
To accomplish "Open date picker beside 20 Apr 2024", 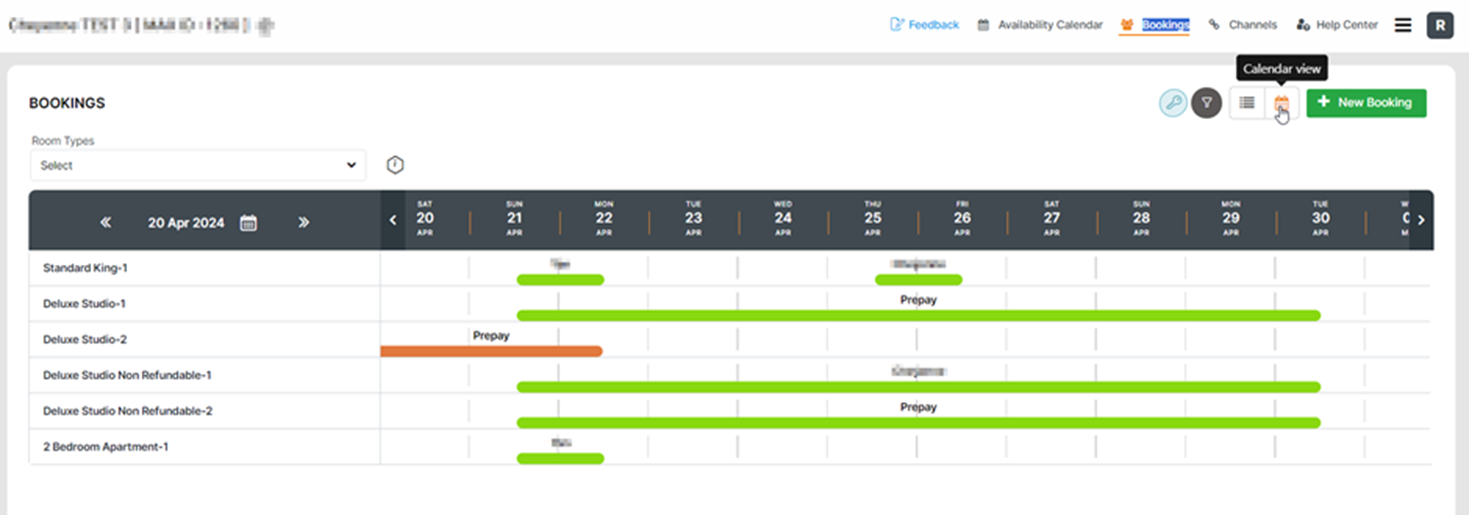I will (x=249, y=223).
